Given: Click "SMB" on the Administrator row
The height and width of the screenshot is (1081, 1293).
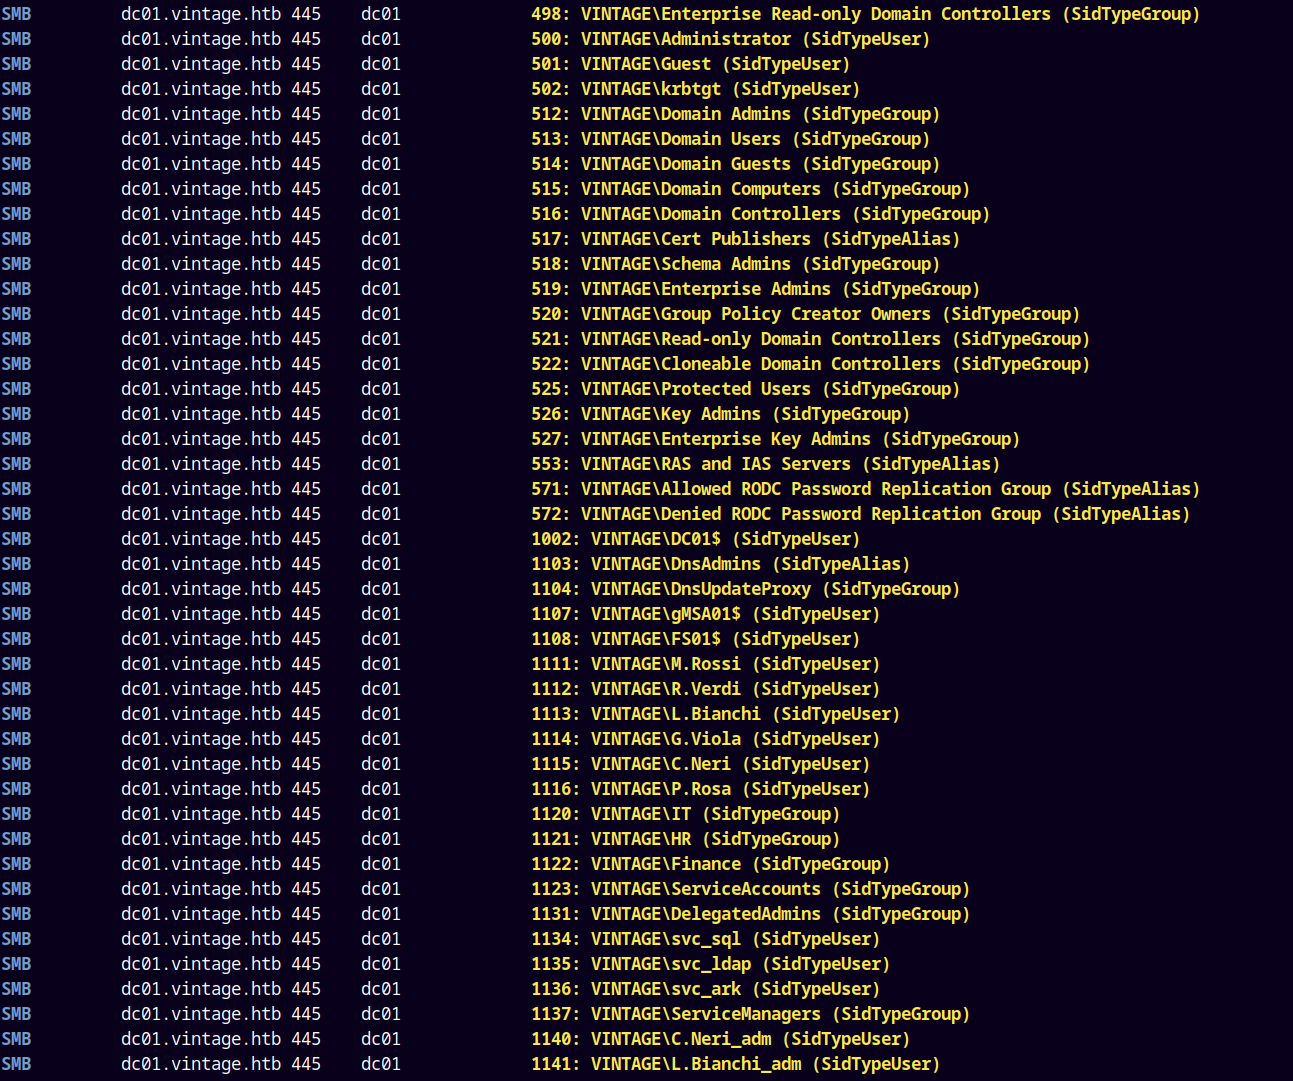Looking at the screenshot, I should pos(16,39).
